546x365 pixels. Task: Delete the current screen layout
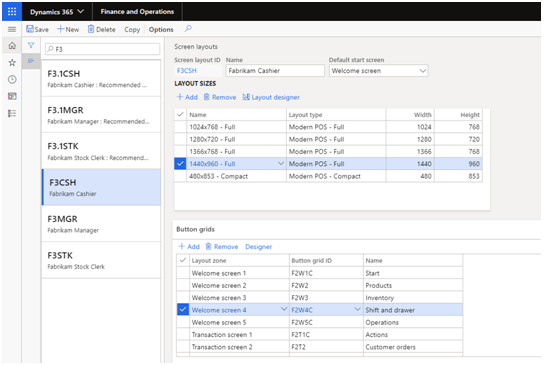point(102,30)
